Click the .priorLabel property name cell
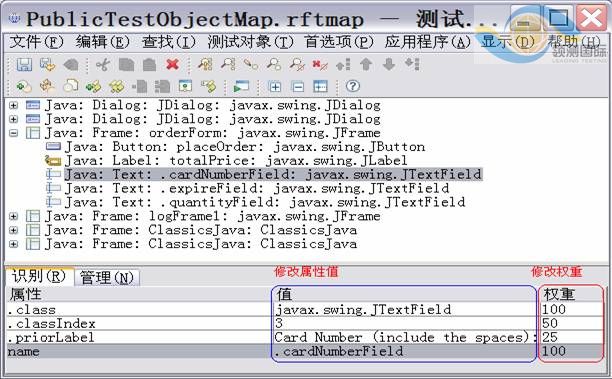This screenshot has height=379, width=612. coord(139,337)
